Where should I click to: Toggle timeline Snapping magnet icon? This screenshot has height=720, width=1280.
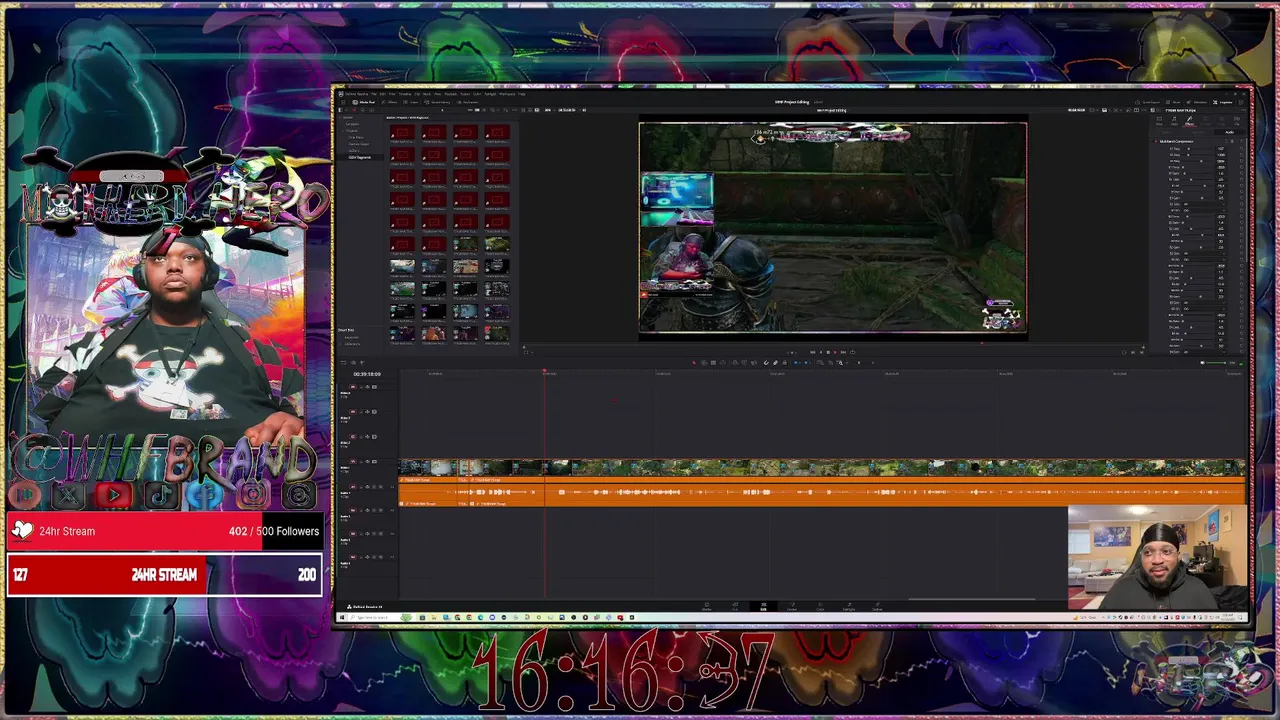coord(766,362)
